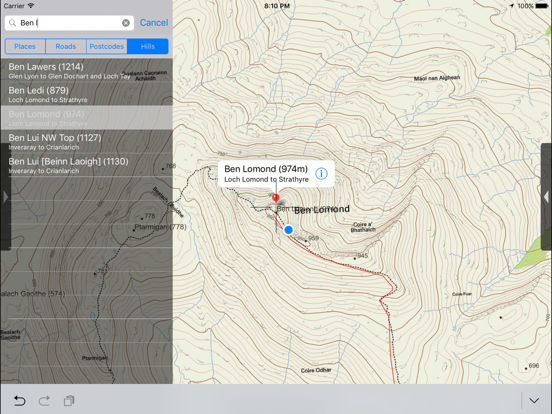Focus the 'Ben l' search field
Image resolution: width=552 pixels, height=414 pixels.
69,23
